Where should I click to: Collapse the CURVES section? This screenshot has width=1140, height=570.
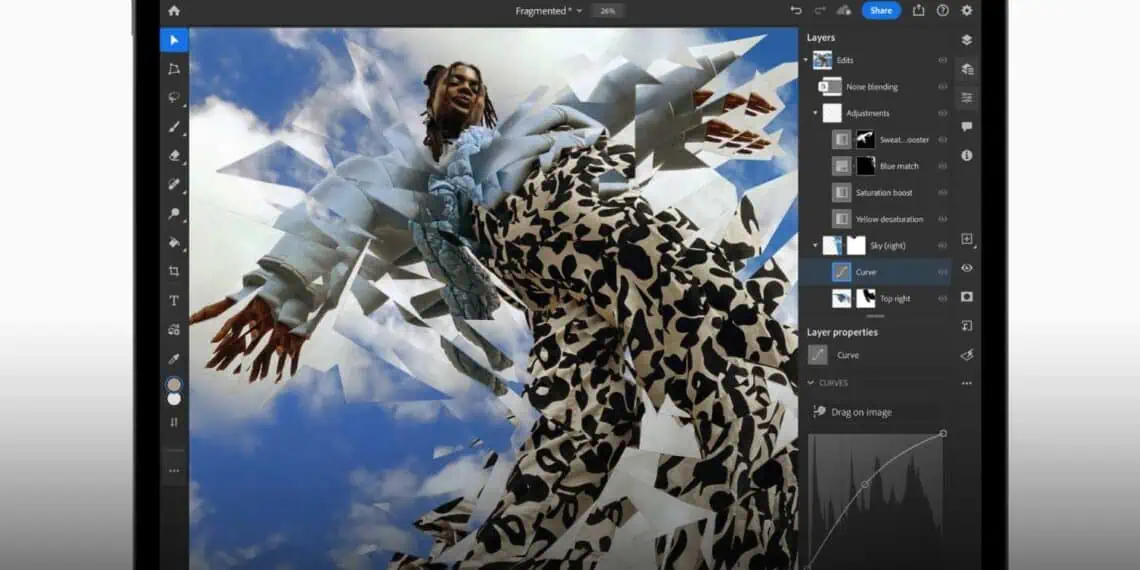[x=811, y=383]
